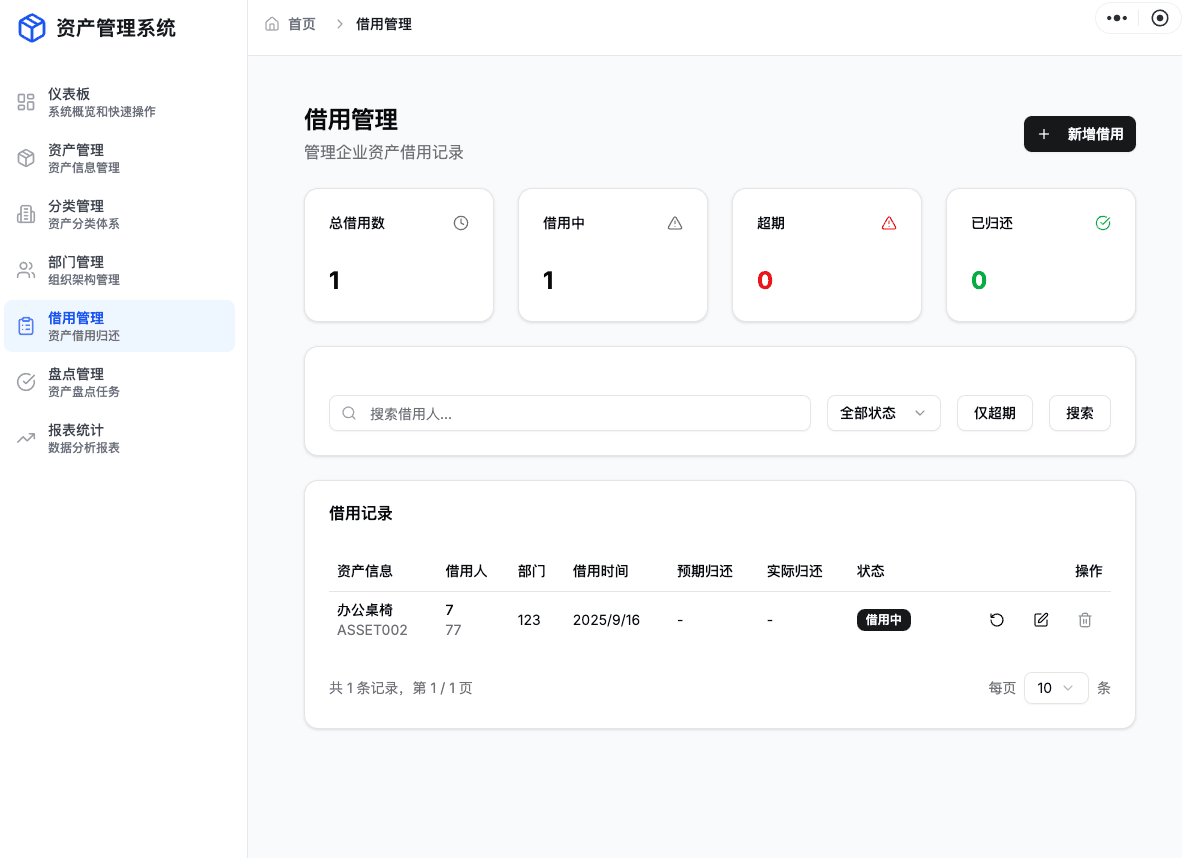Image resolution: width=1182 pixels, height=858 pixels.
Task: Click the department management people icon
Action: (26, 270)
